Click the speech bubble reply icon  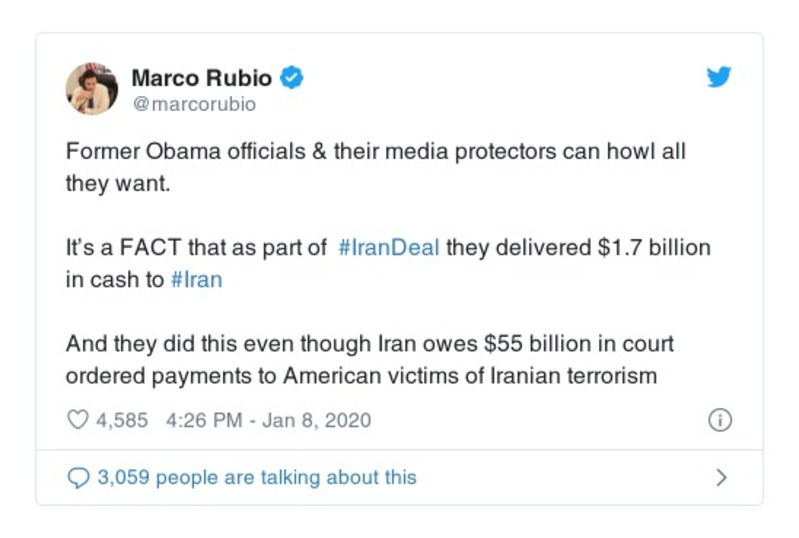pyautogui.click(x=77, y=478)
